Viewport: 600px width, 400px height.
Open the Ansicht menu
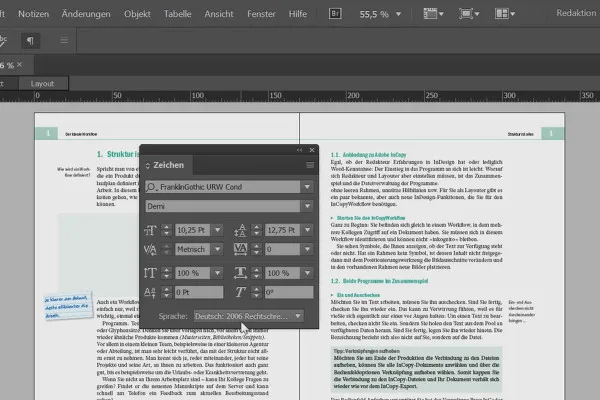coord(218,14)
